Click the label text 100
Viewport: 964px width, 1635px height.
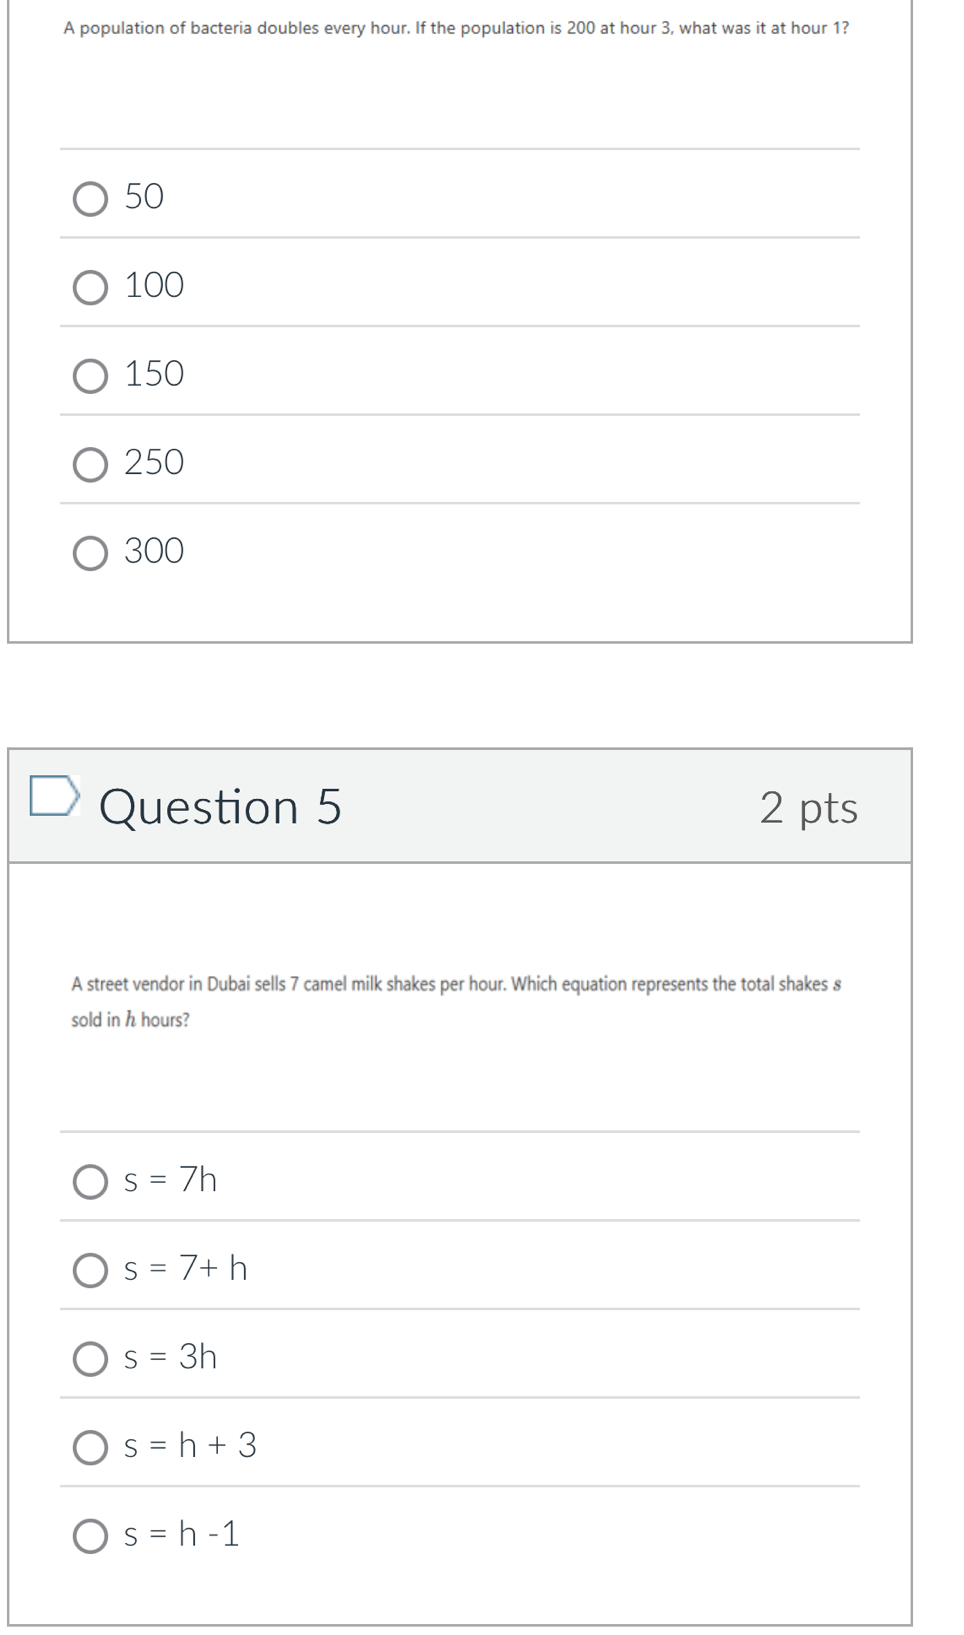154,285
